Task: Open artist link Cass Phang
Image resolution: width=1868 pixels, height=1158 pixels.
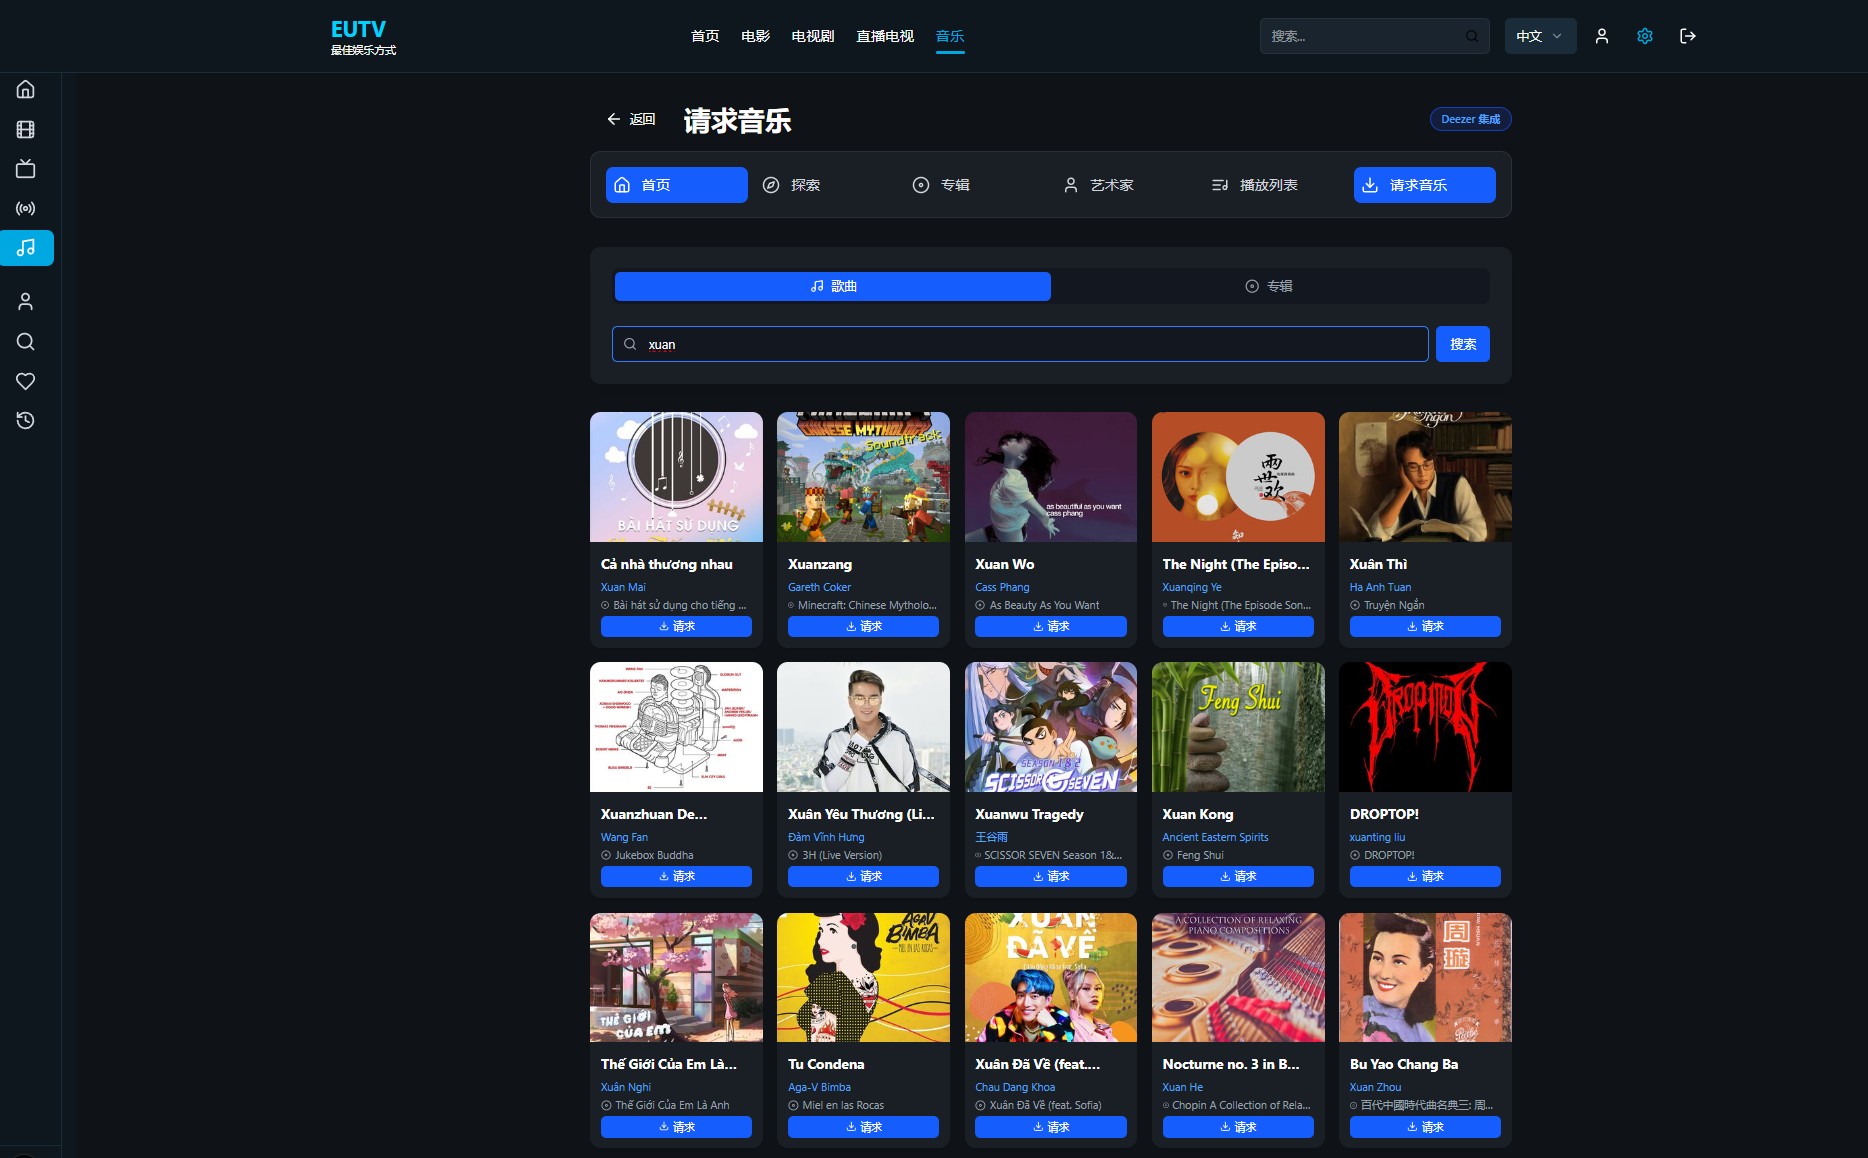Action: coord(1002,587)
